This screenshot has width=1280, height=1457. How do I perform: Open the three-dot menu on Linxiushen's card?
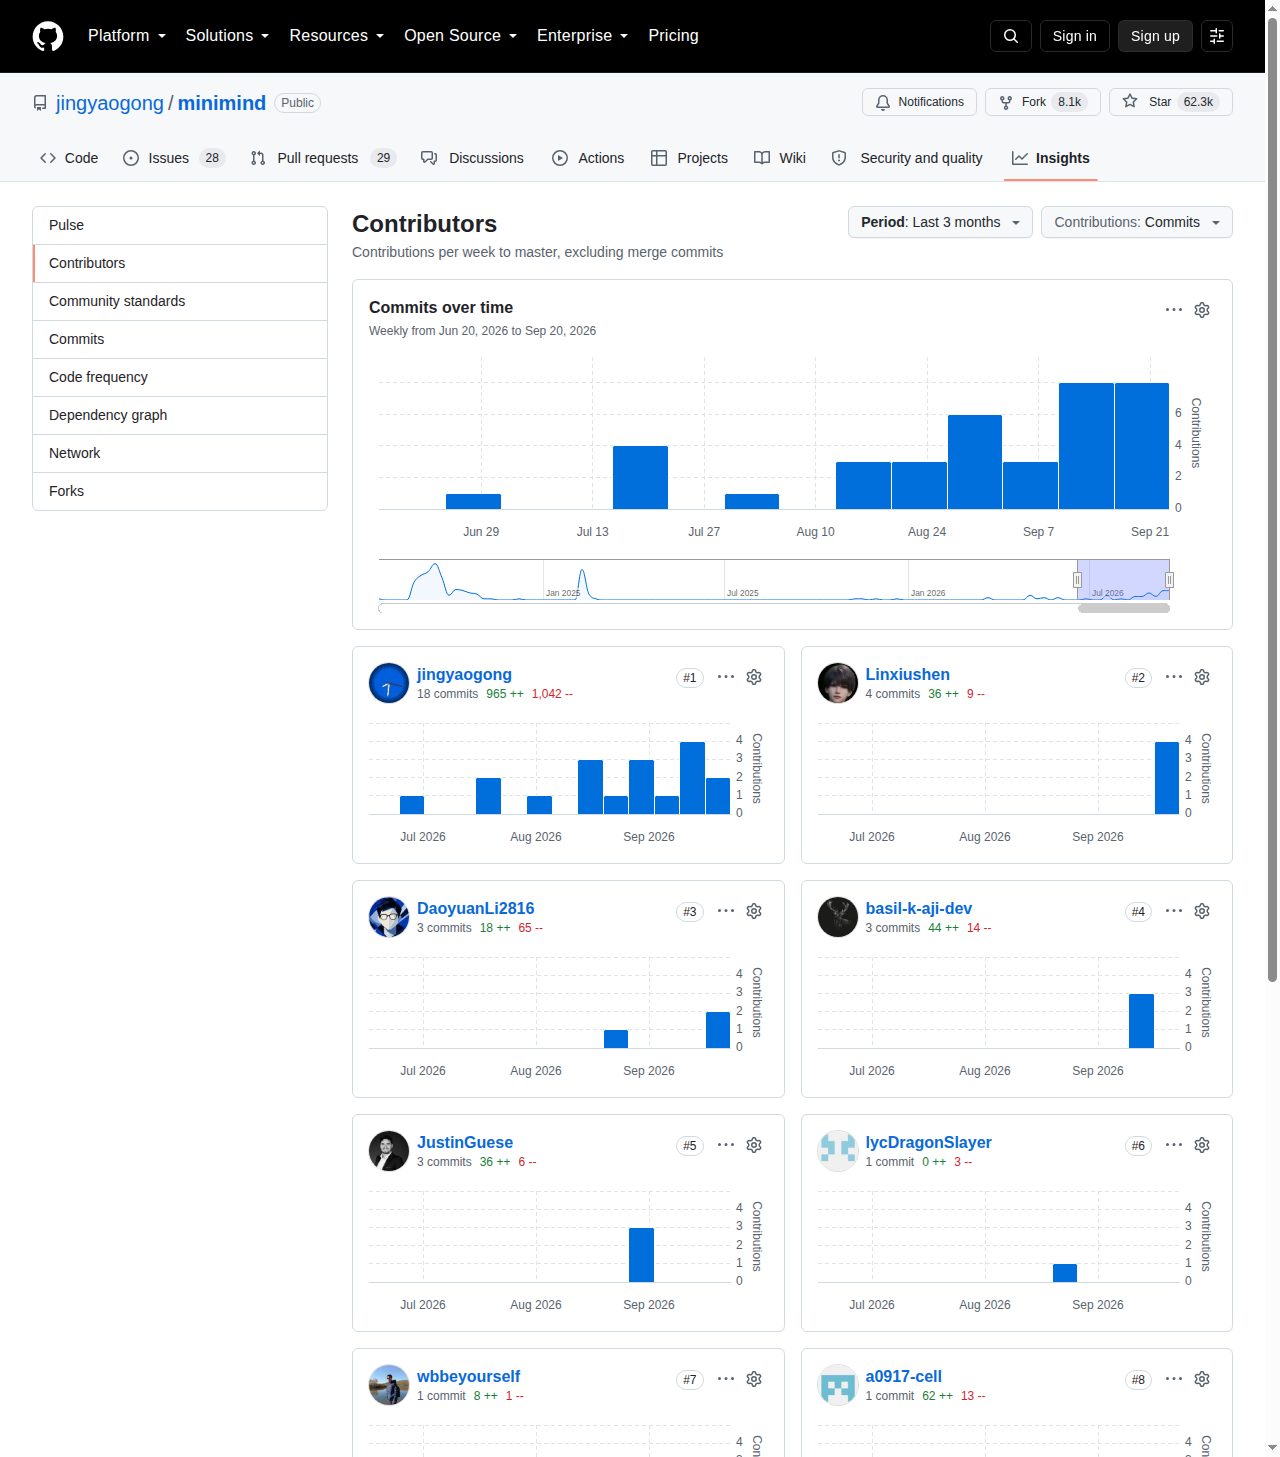(x=1174, y=677)
